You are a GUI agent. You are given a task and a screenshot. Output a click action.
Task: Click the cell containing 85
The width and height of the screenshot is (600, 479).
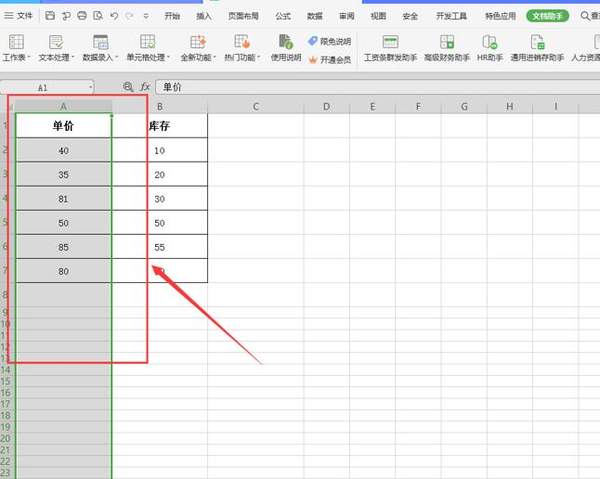click(x=64, y=247)
